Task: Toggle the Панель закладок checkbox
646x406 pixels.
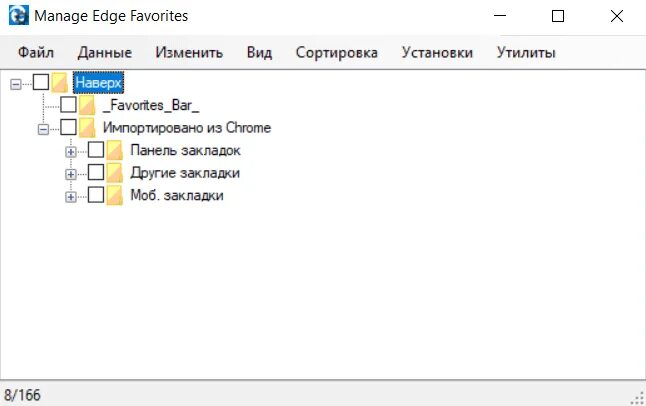Action: point(96,151)
